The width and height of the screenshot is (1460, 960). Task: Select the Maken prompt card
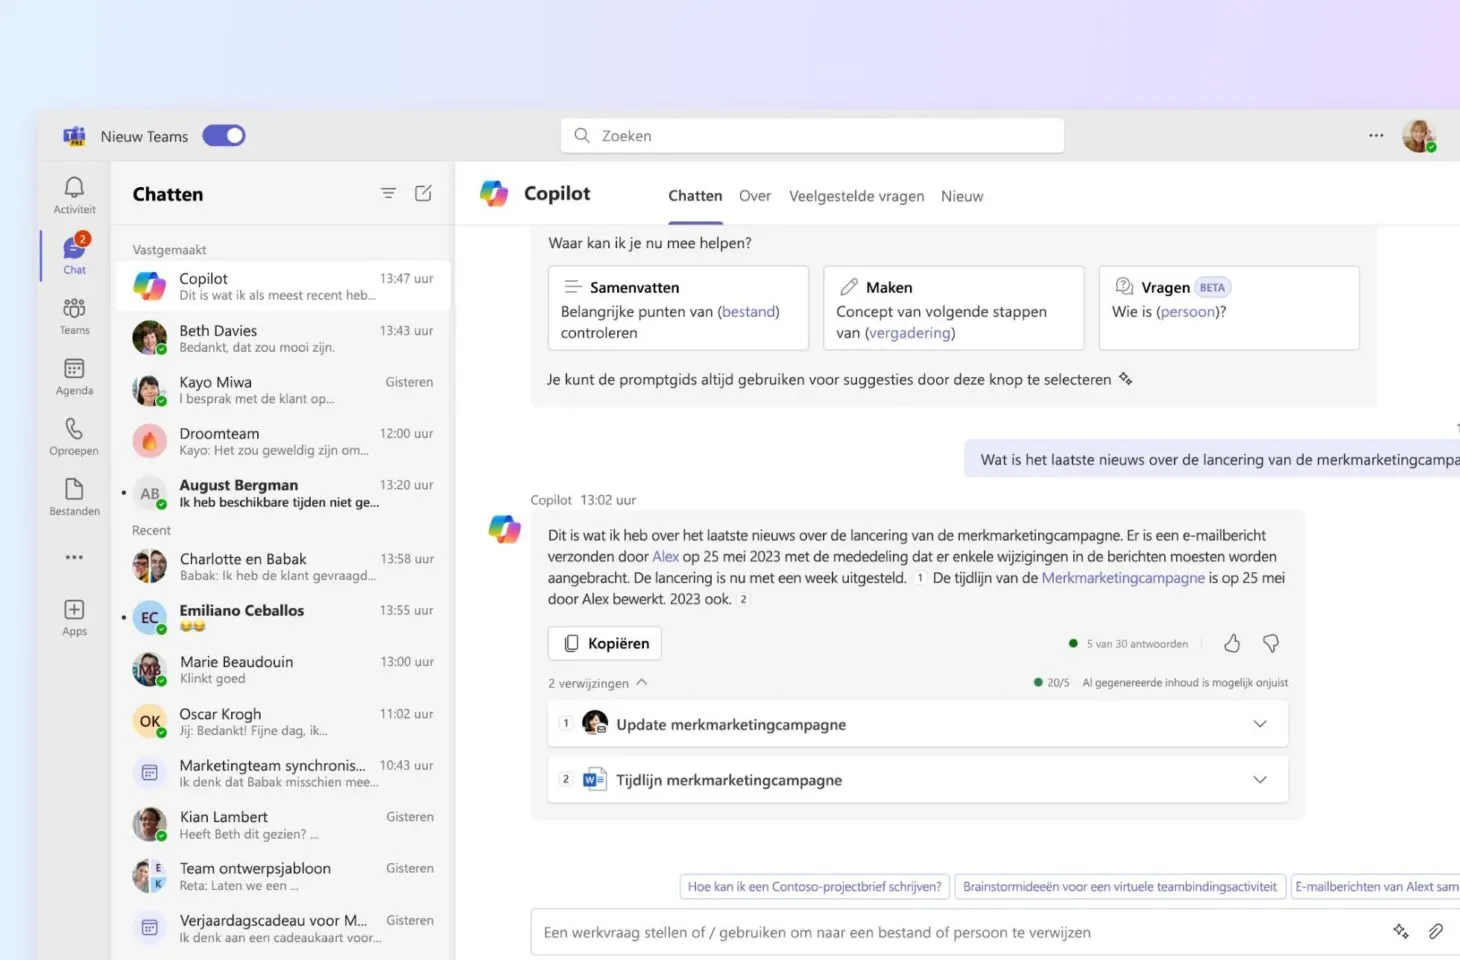point(953,308)
